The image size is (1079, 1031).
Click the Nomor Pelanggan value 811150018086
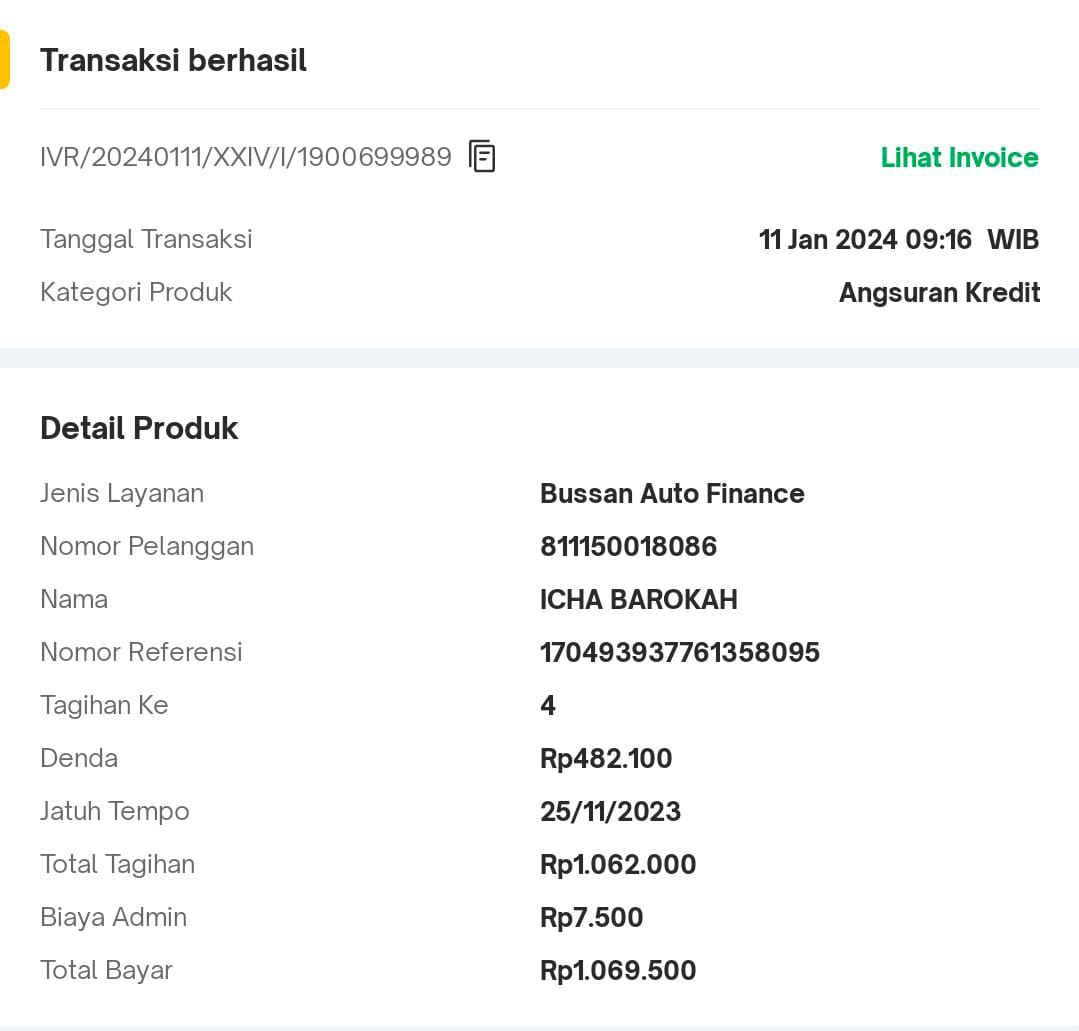point(628,546)
